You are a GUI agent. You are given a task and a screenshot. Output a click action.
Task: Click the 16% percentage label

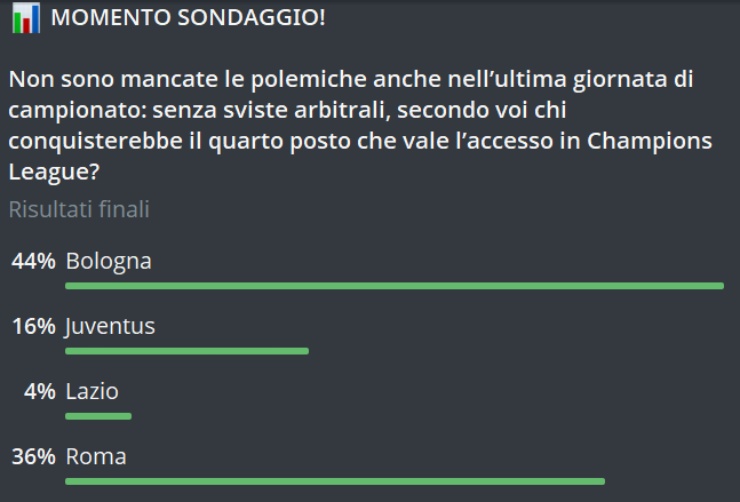(x=33, y=326)
